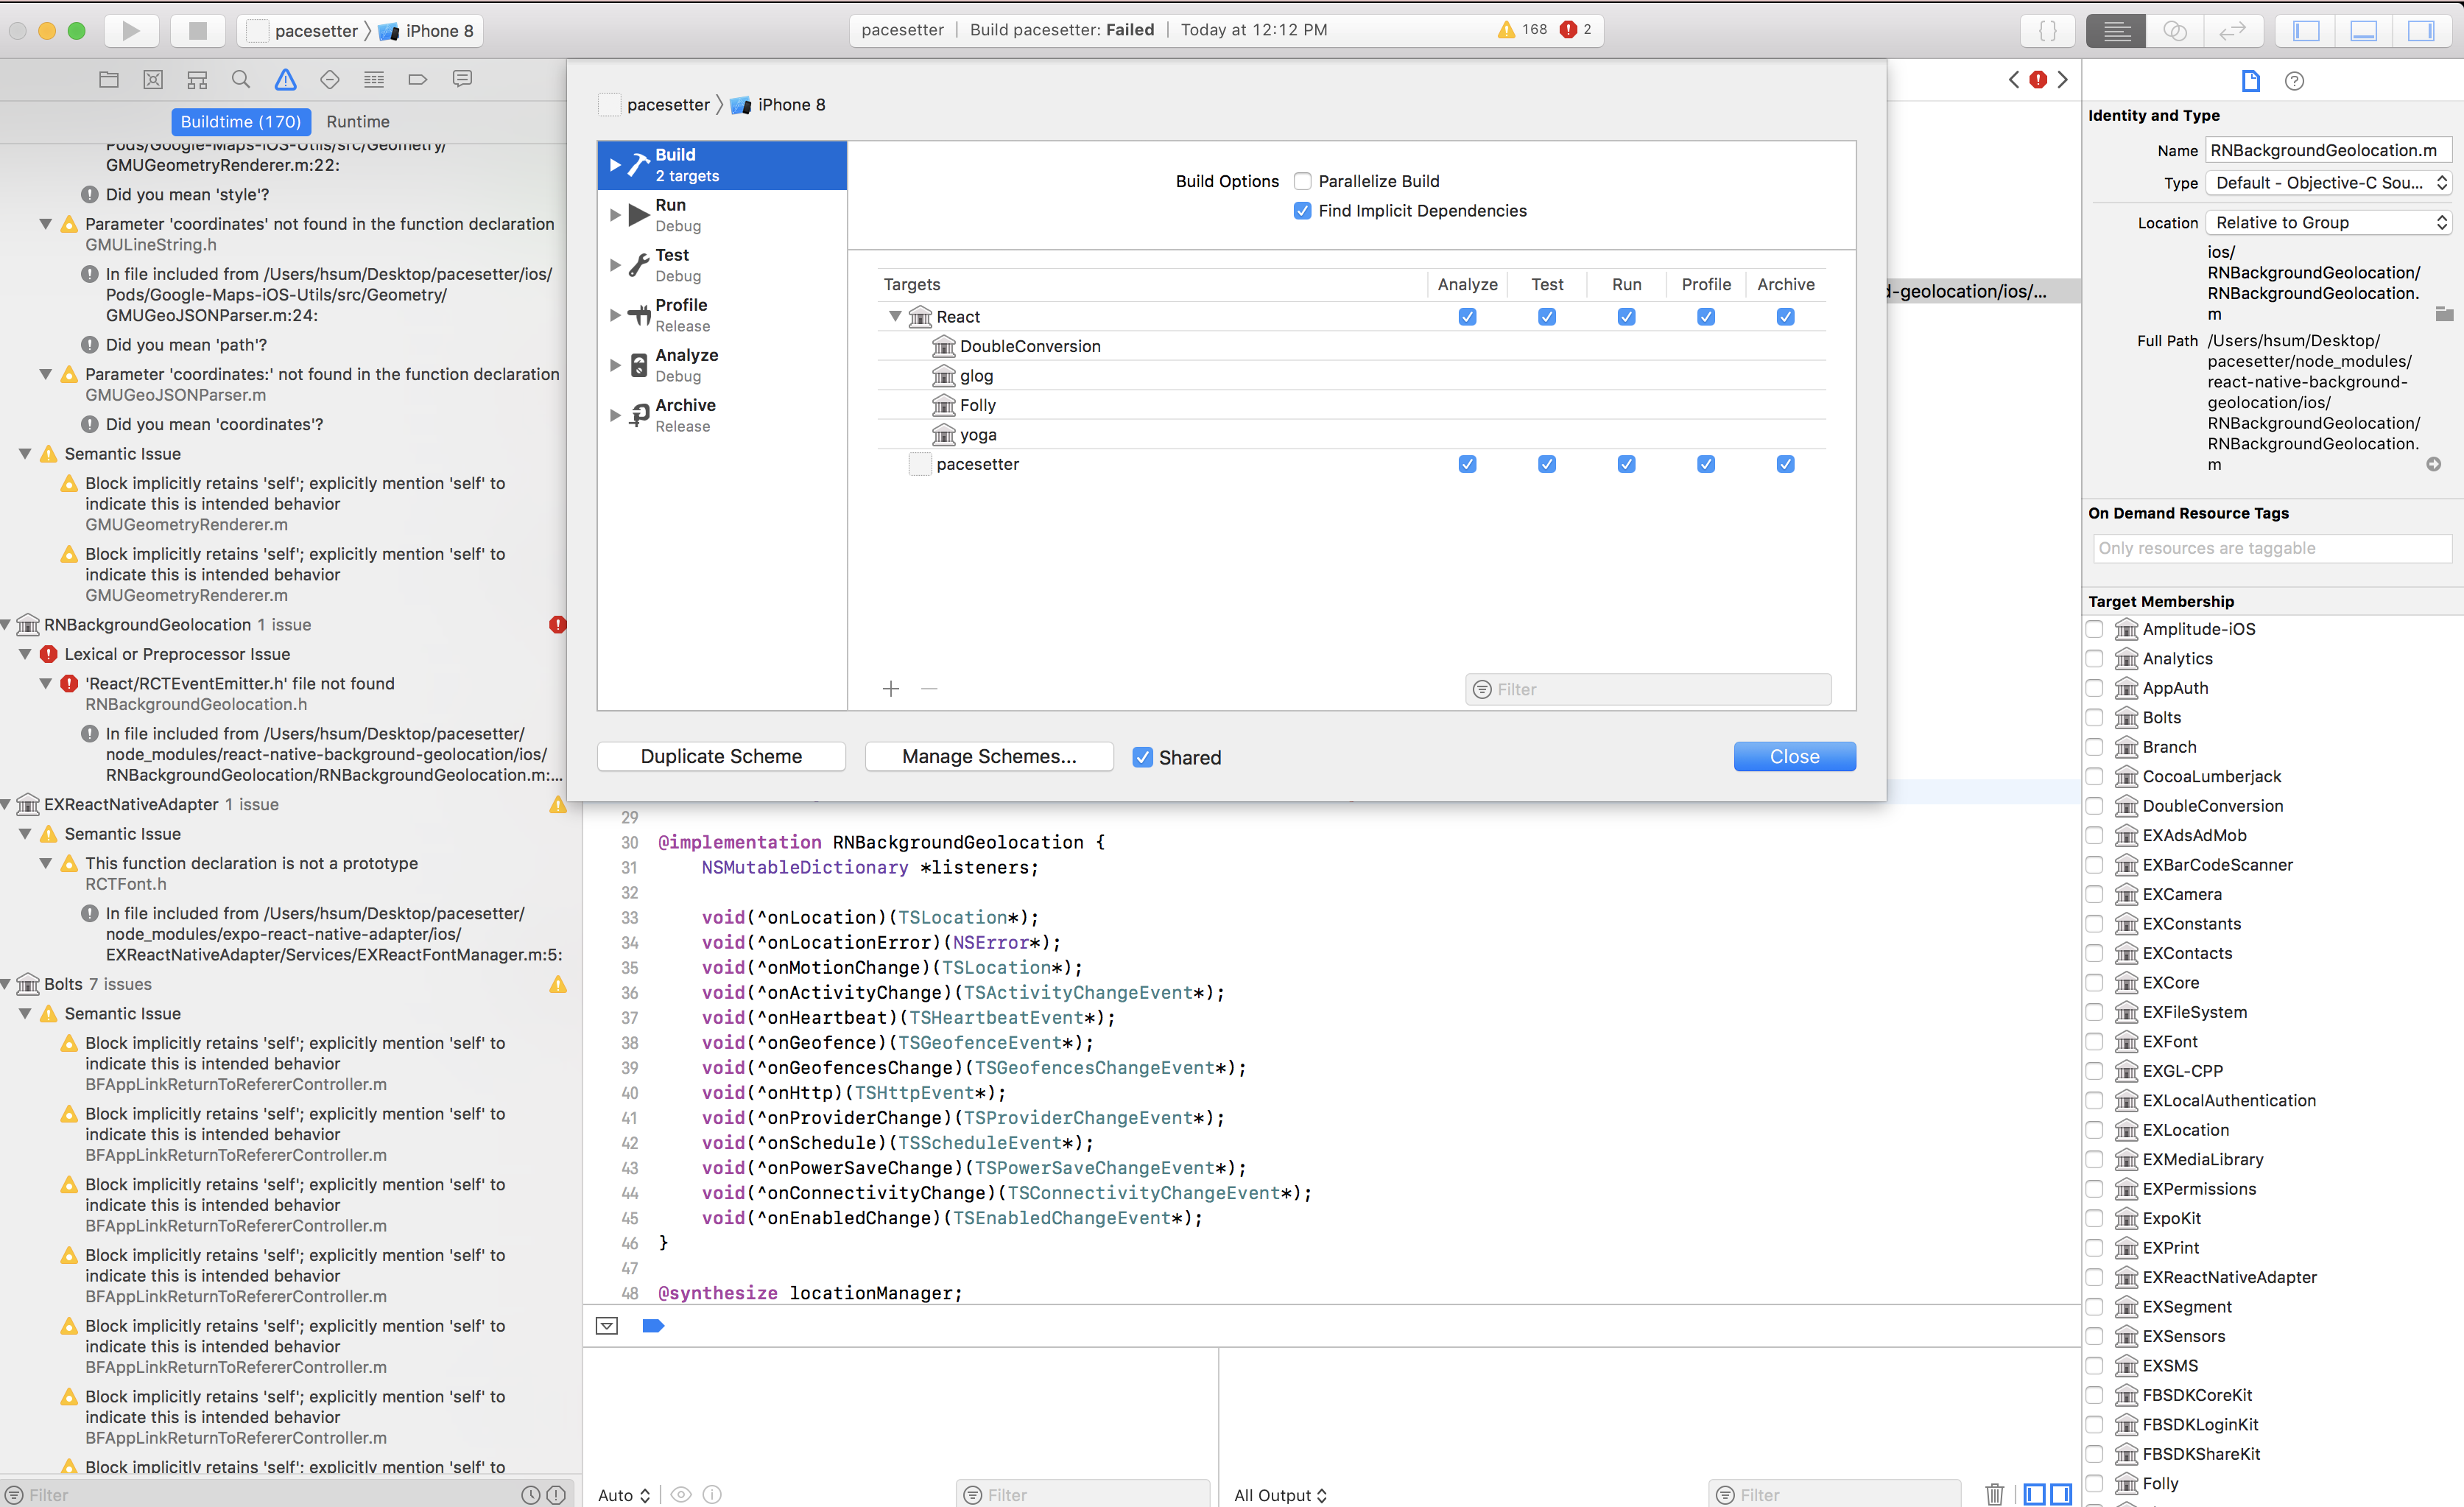Expand the Run Debug scheme action
The width and height of the screenshot is (2464, 1507).
click(x=616, y=214)
